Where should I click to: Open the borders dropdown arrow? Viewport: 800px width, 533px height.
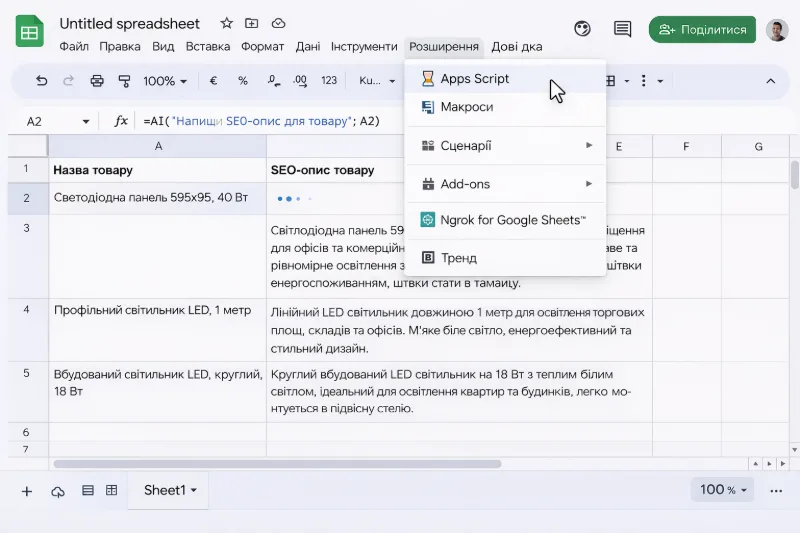(x=627, y=81)
